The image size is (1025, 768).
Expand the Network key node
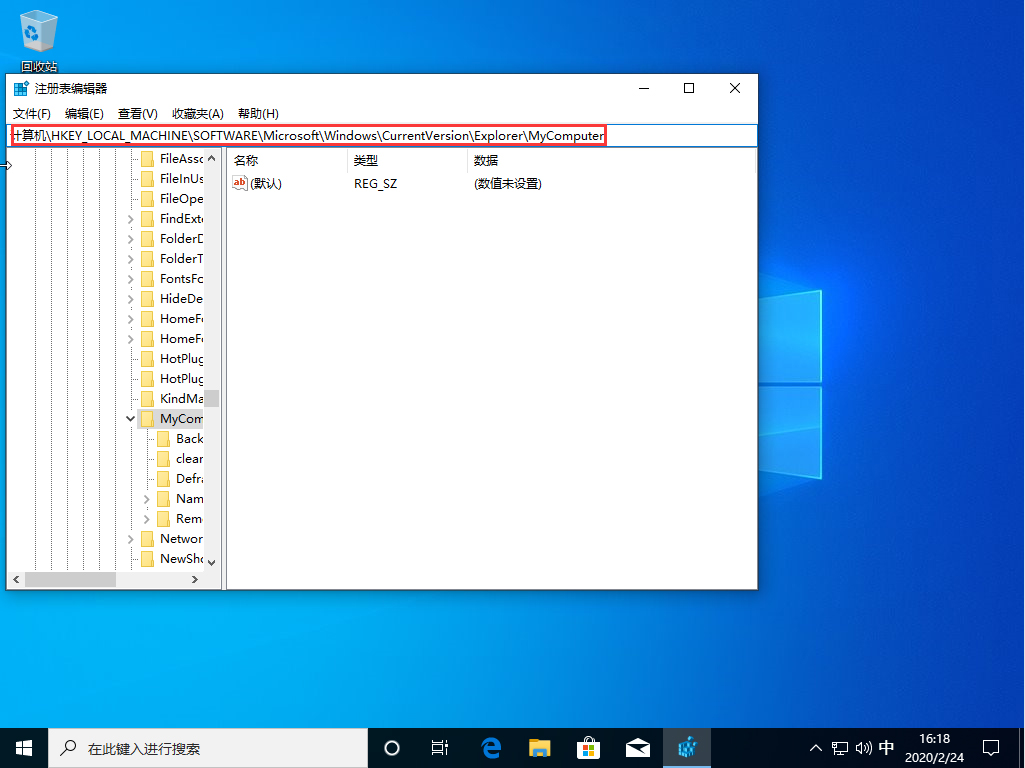pyautogui.click(x=131, y=538)
